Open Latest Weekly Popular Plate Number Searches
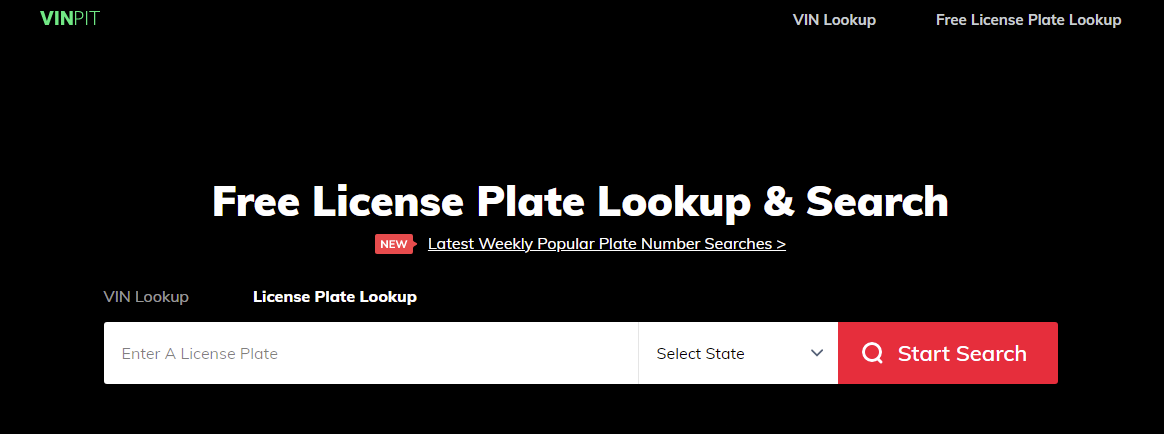 click(606, 244)
